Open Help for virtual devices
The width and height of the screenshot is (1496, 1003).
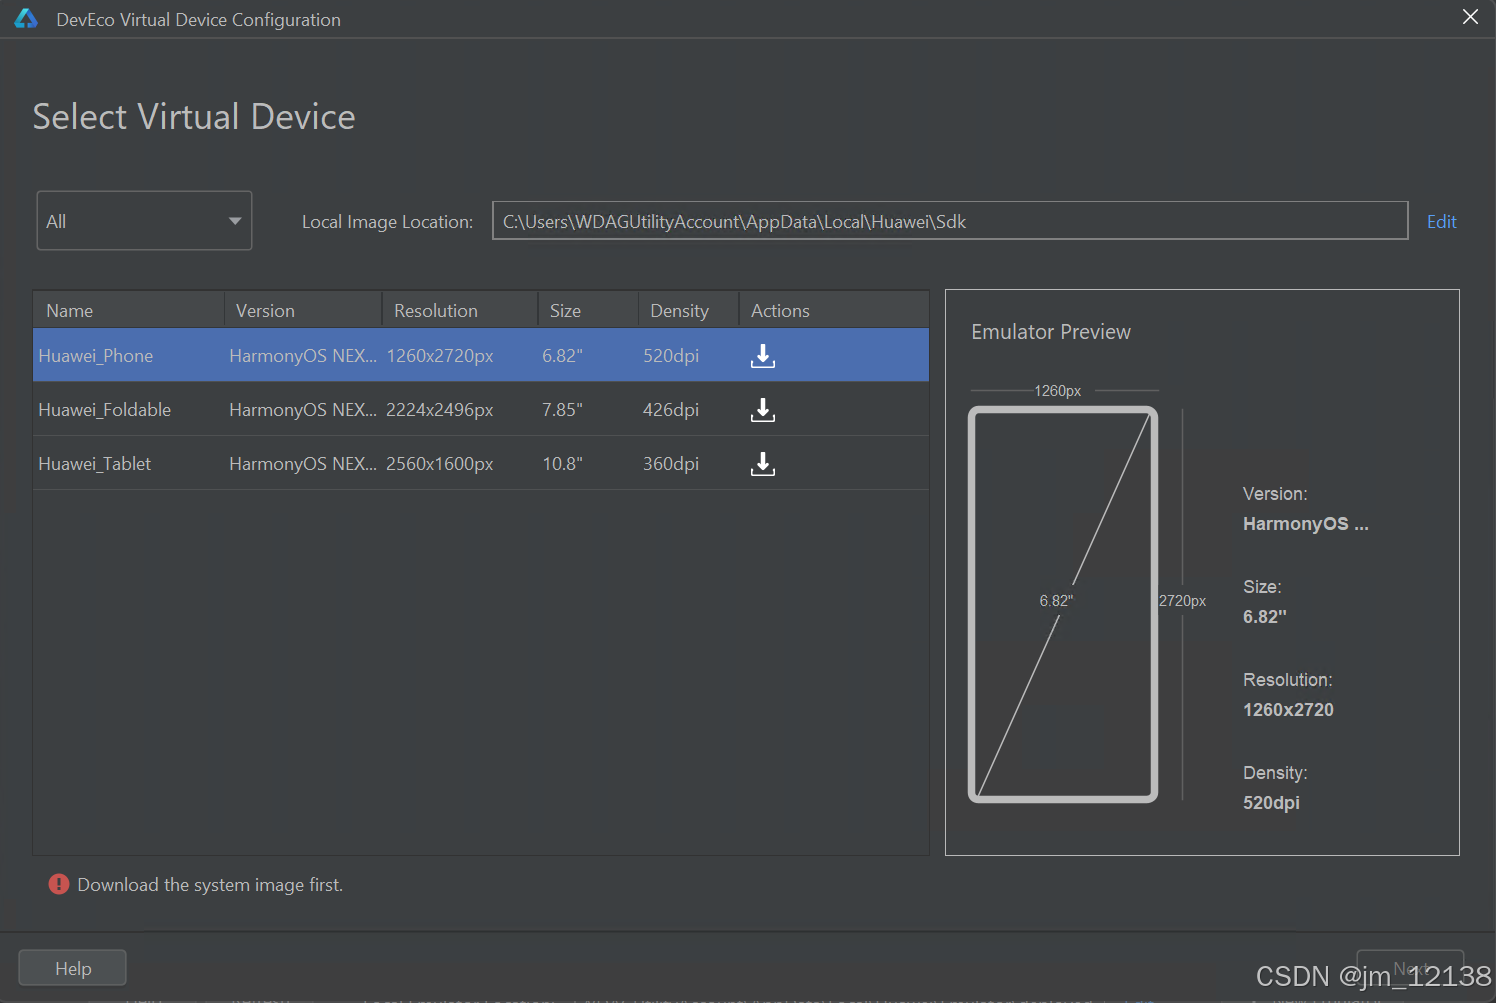[x=72, y=968]
